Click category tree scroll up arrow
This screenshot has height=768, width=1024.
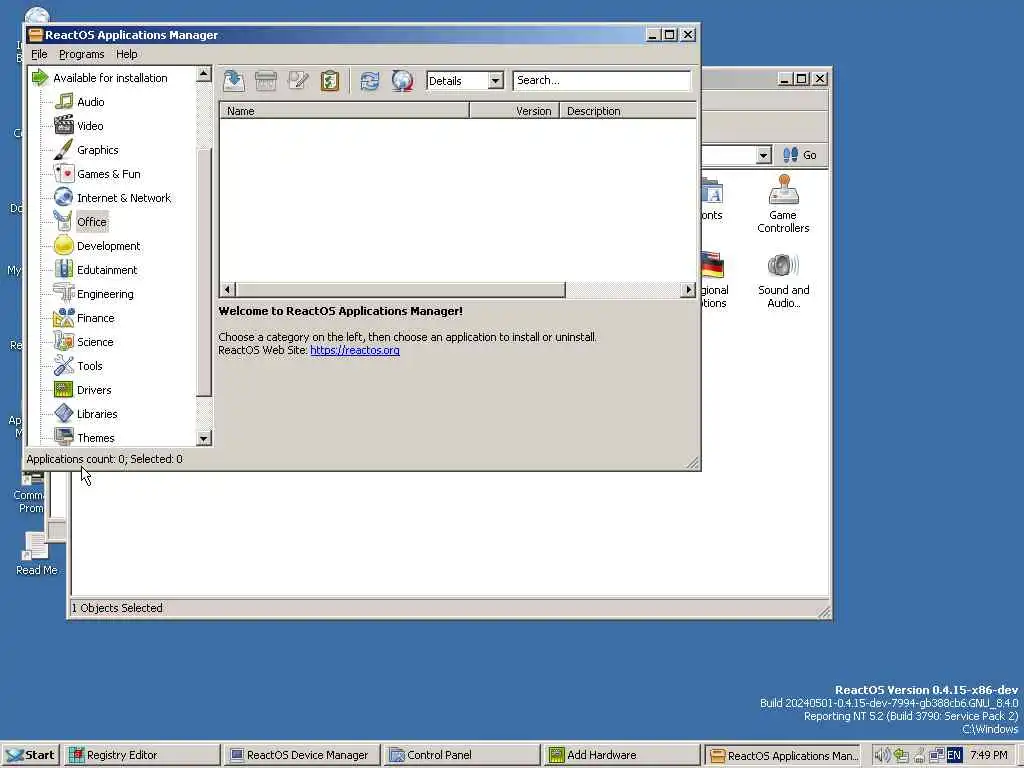point(204,74)
